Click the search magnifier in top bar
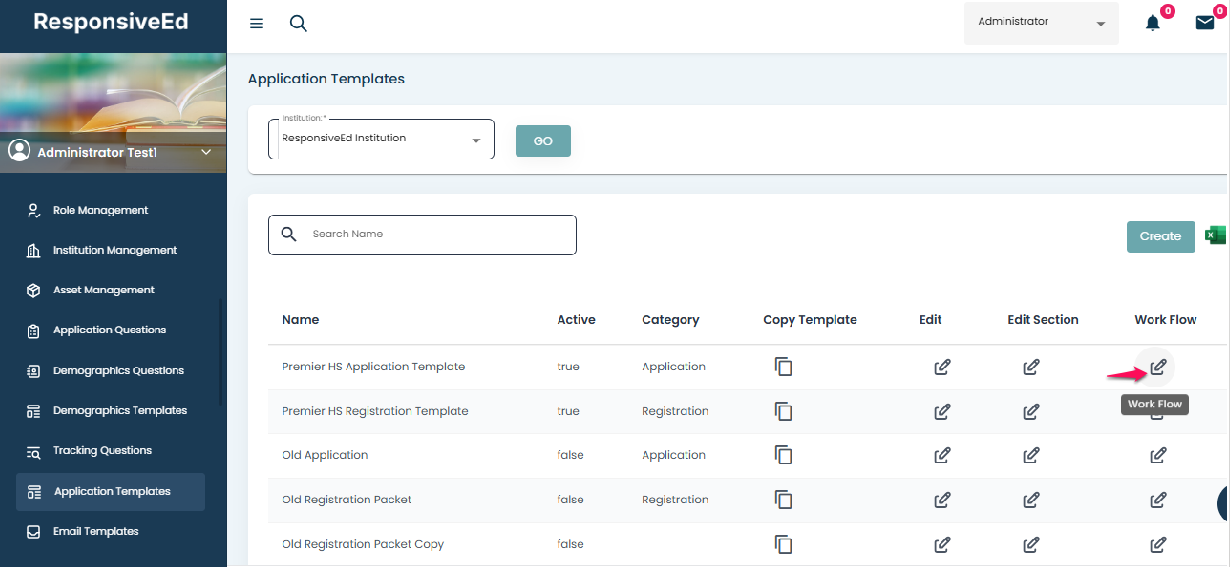 (298, 24)
